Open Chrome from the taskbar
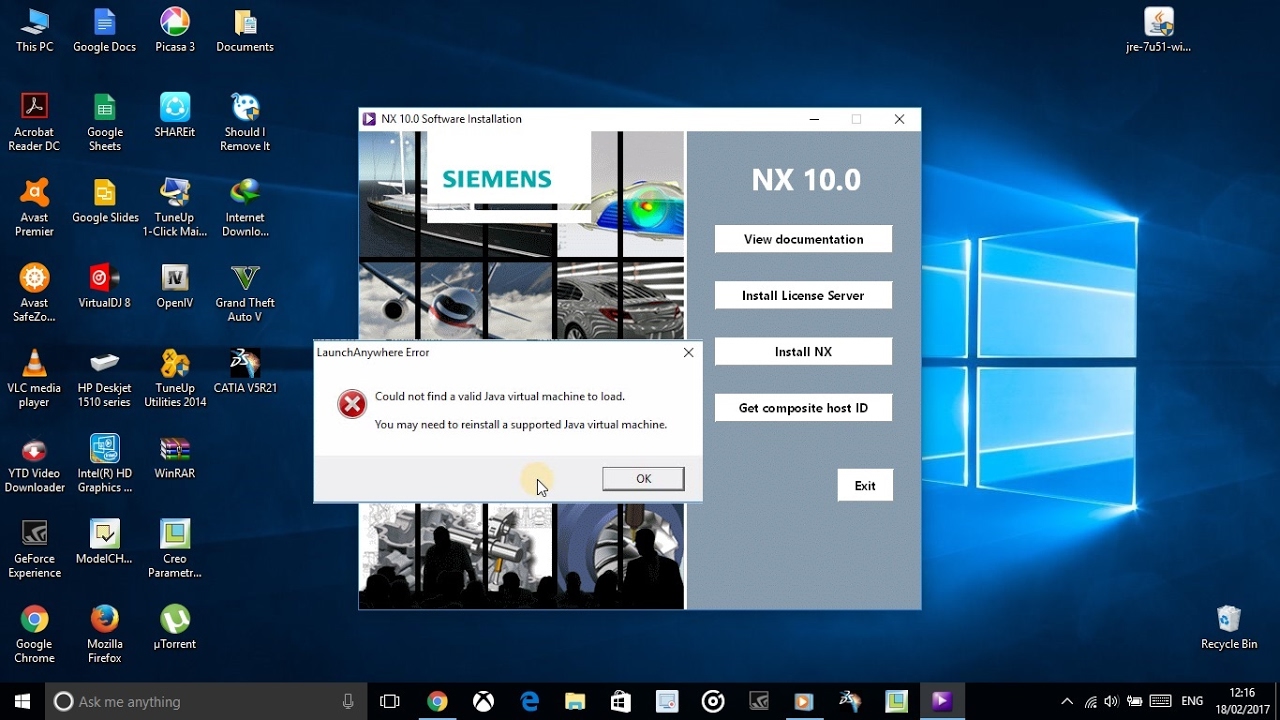The height and width of the screenshot is (720, 1280). [x=437, y=702]
